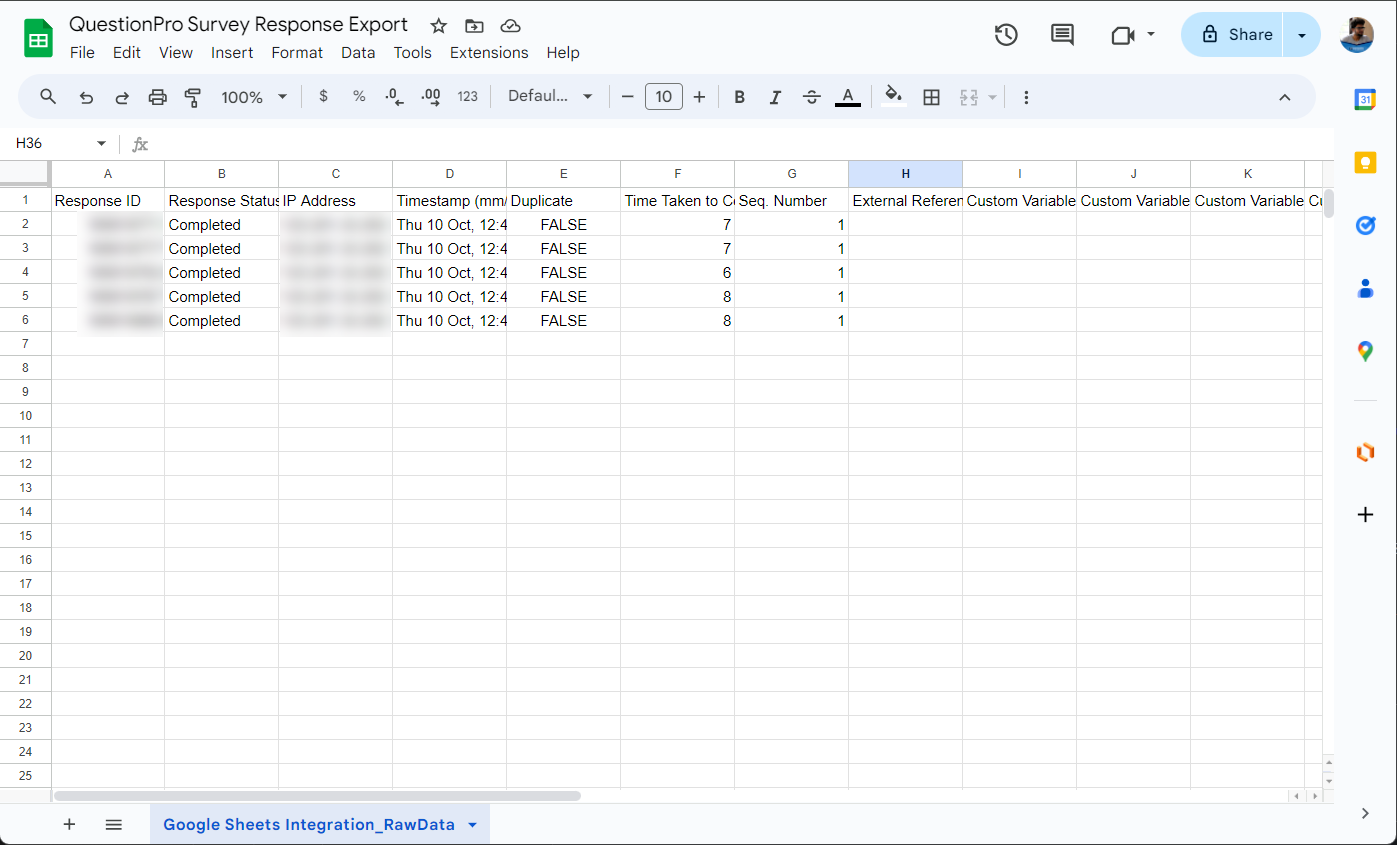Increase font size with plus button
This screenshot has width=1397, height=845.
(699, 97)
